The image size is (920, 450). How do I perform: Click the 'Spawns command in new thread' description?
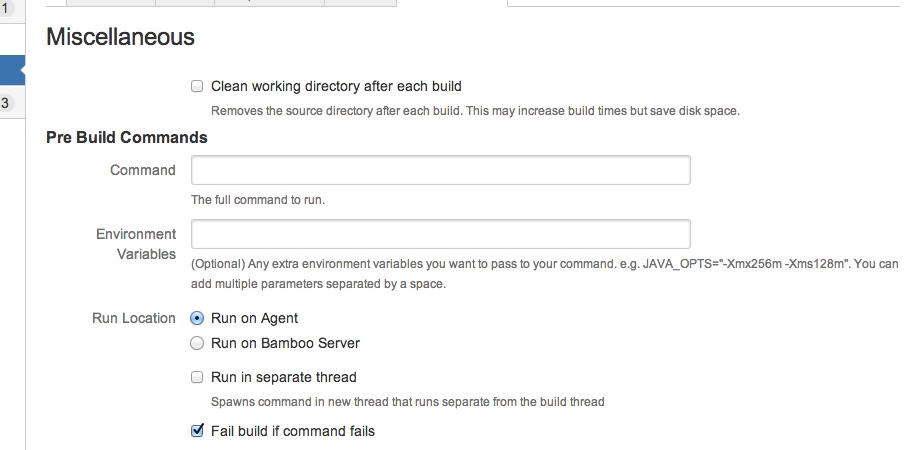point(408,402)
